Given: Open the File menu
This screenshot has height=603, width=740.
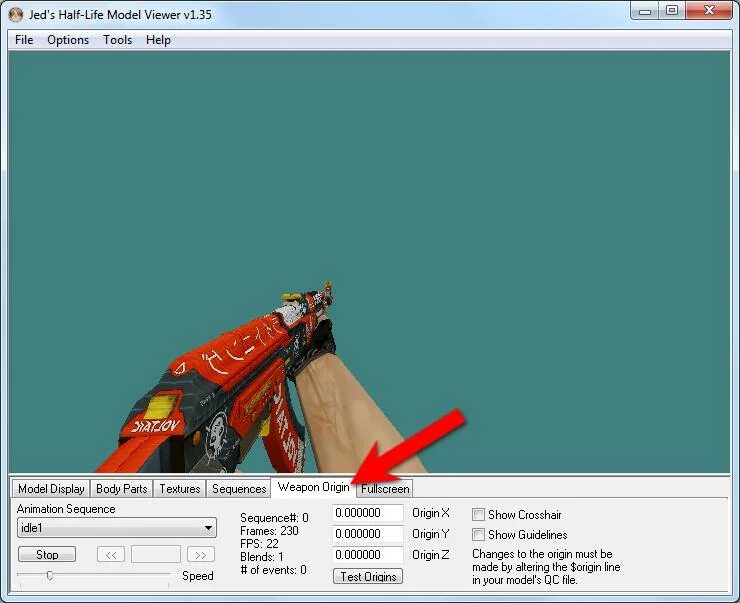Looking at the screenshot, I should (x=24, y=40).
